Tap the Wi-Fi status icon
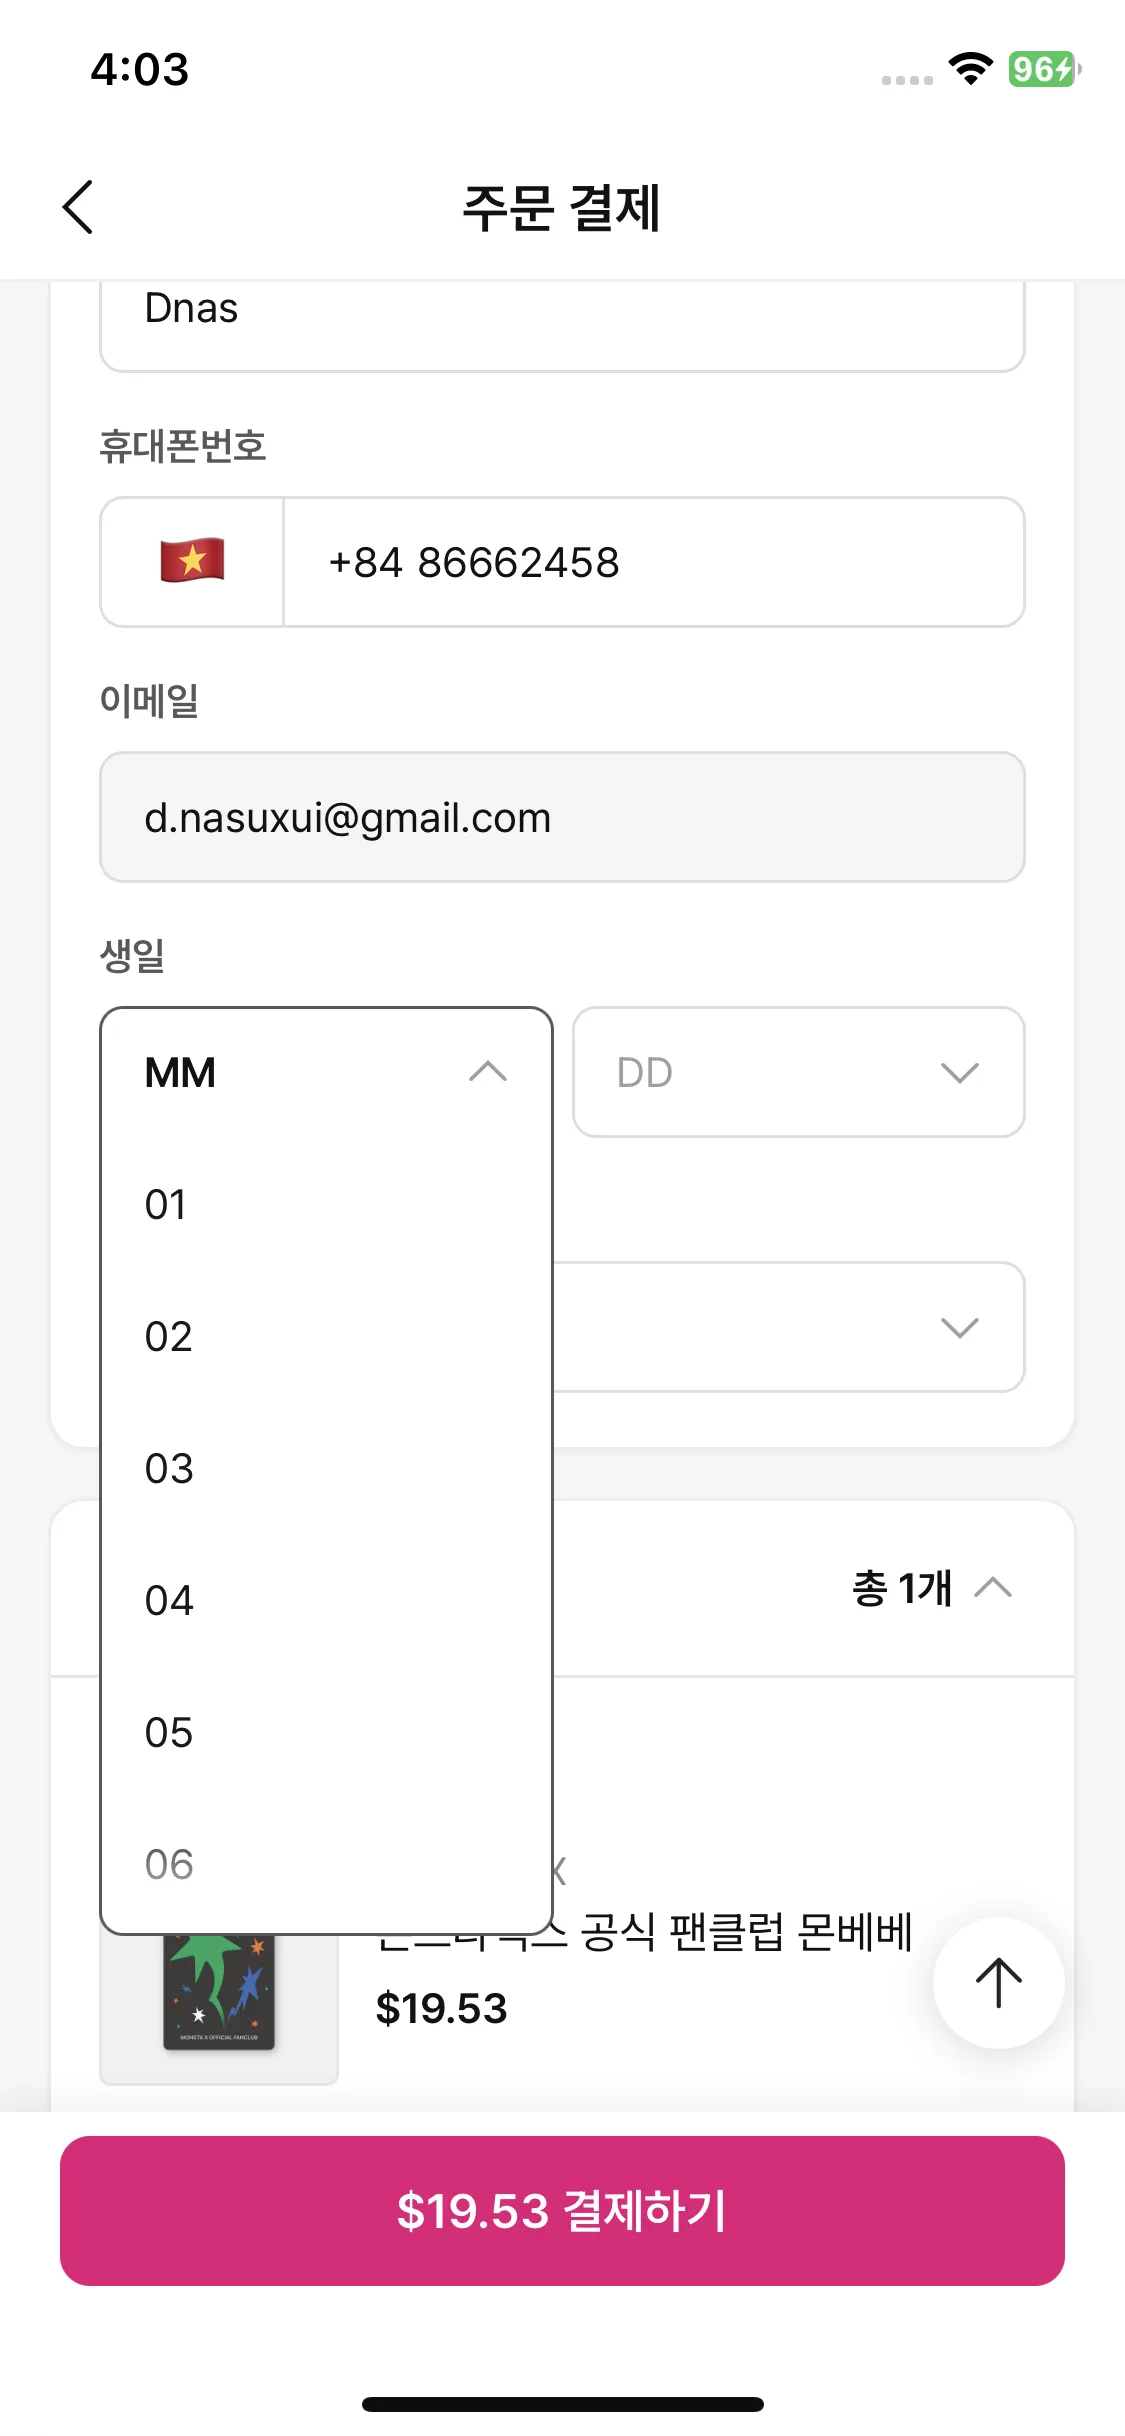This screenshot has width=1125, height=2436. pos(970,69)
